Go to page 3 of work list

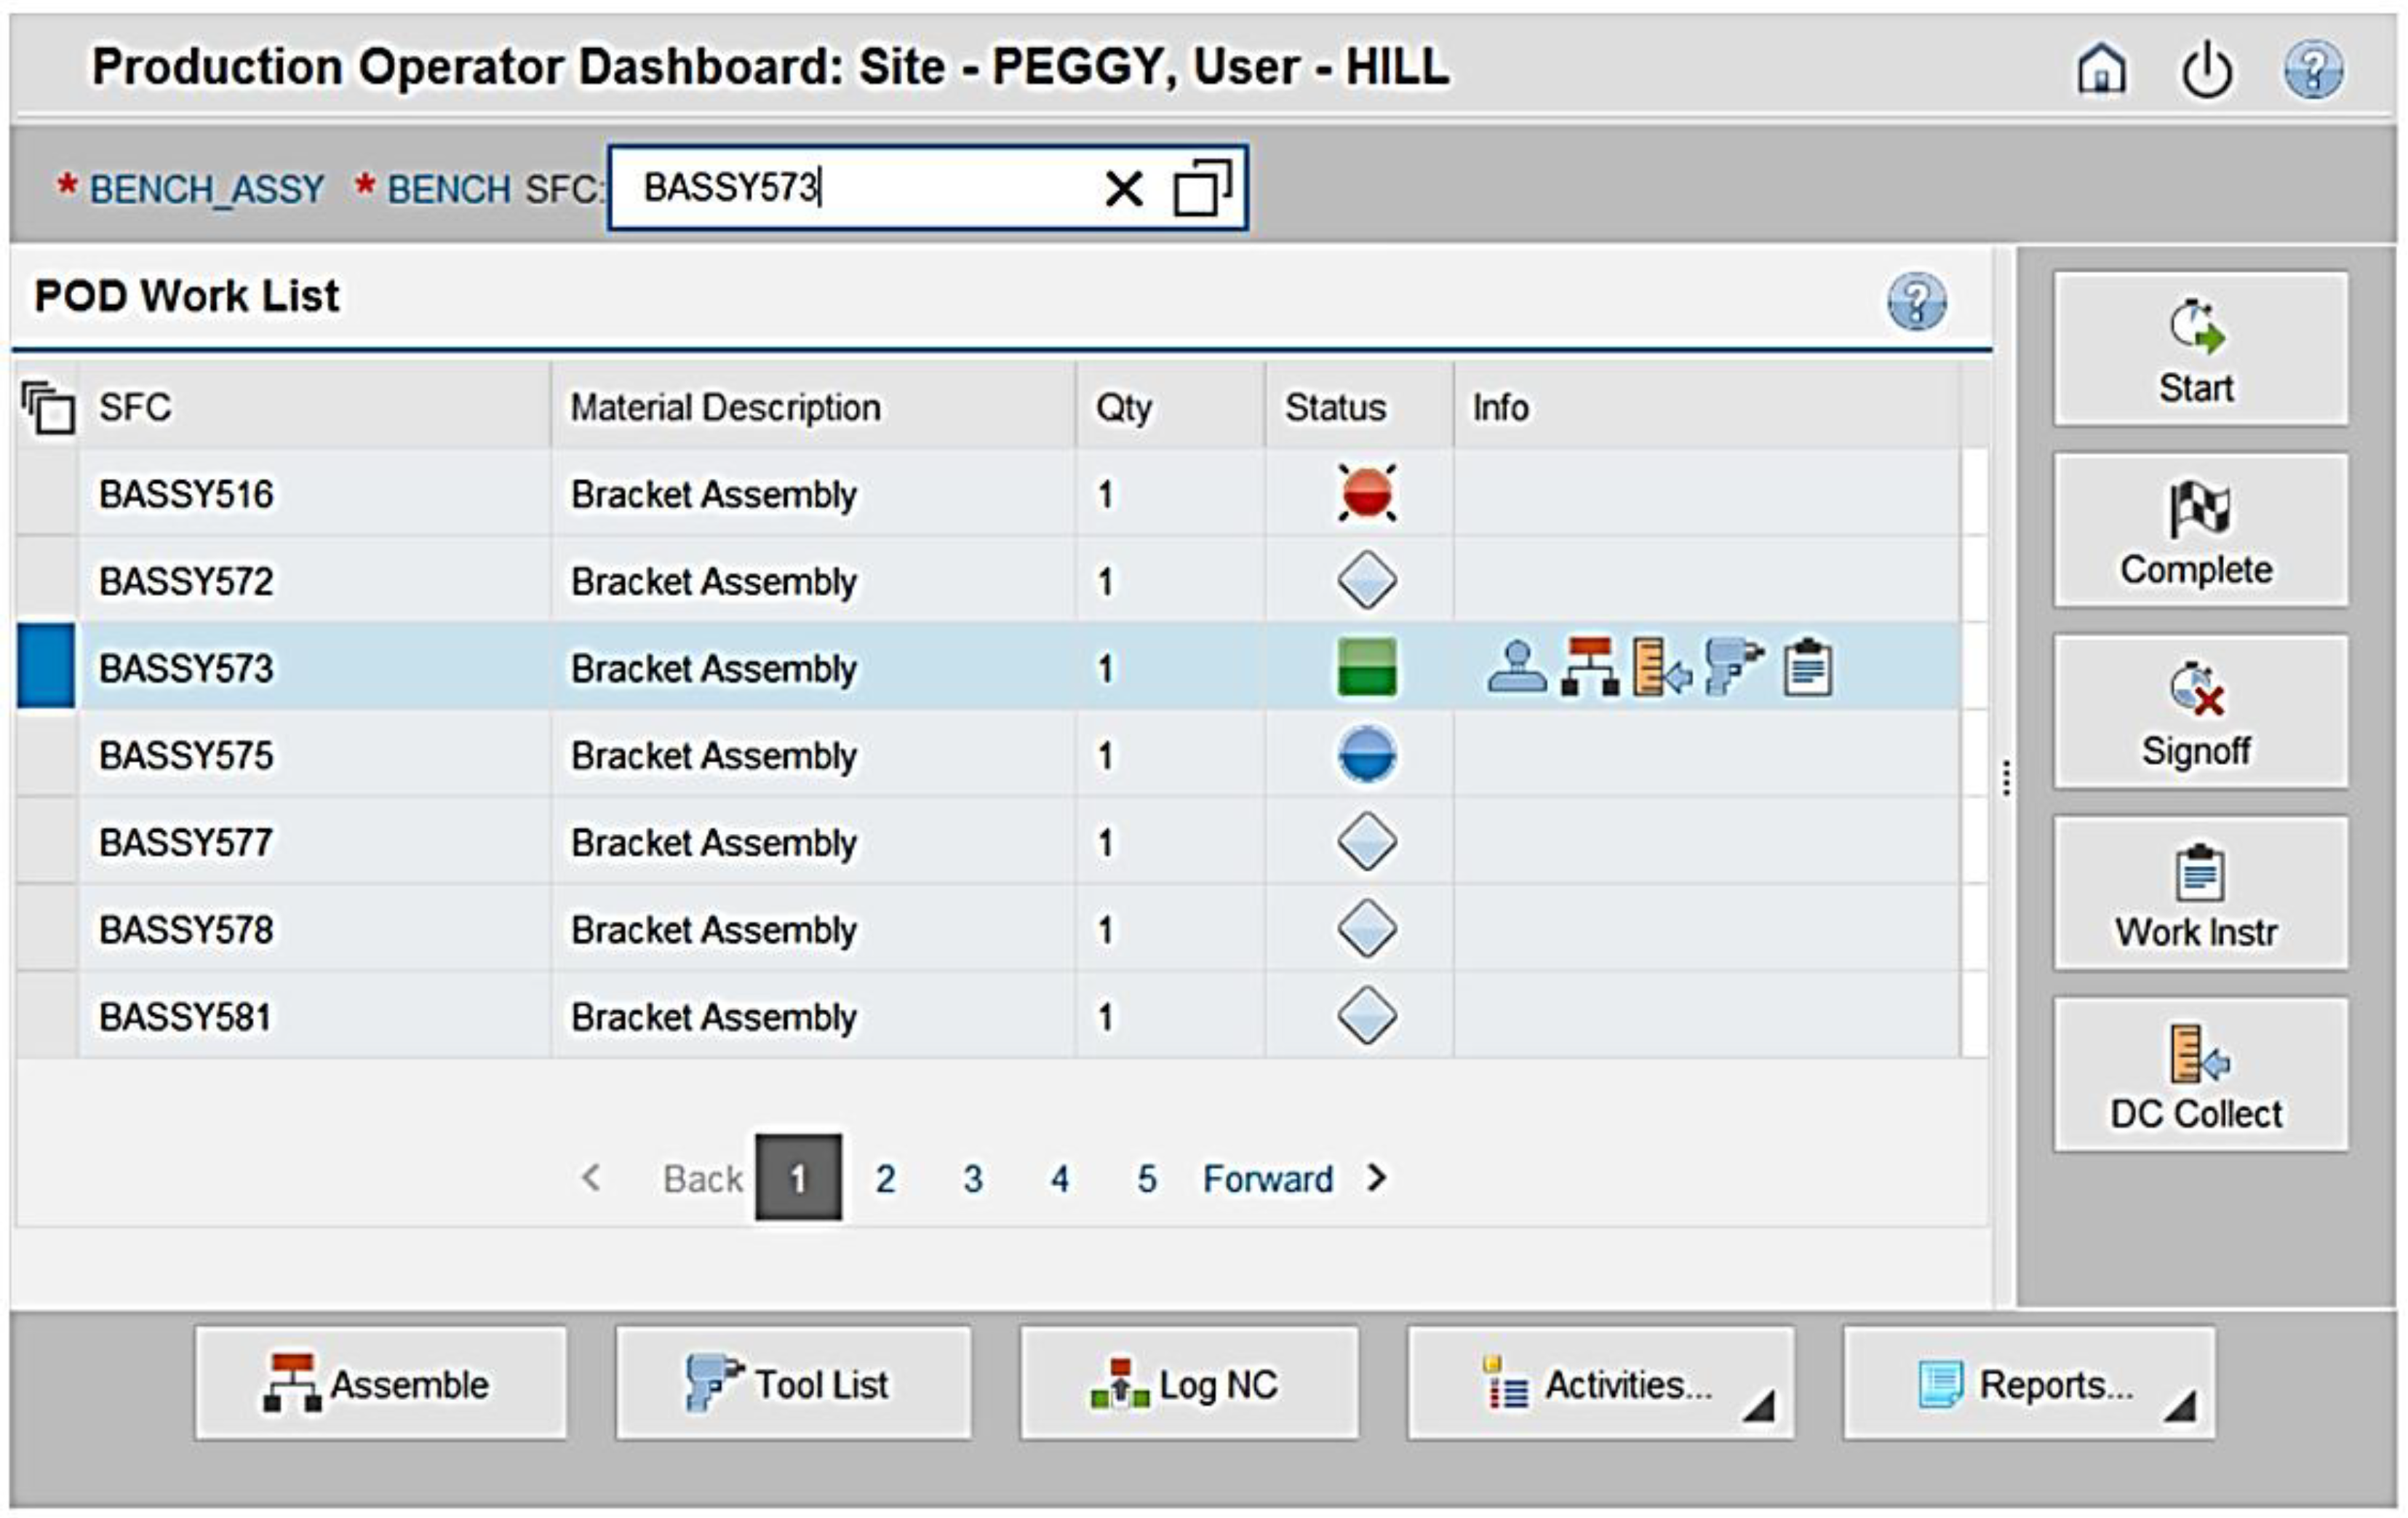click(972, 1179)
